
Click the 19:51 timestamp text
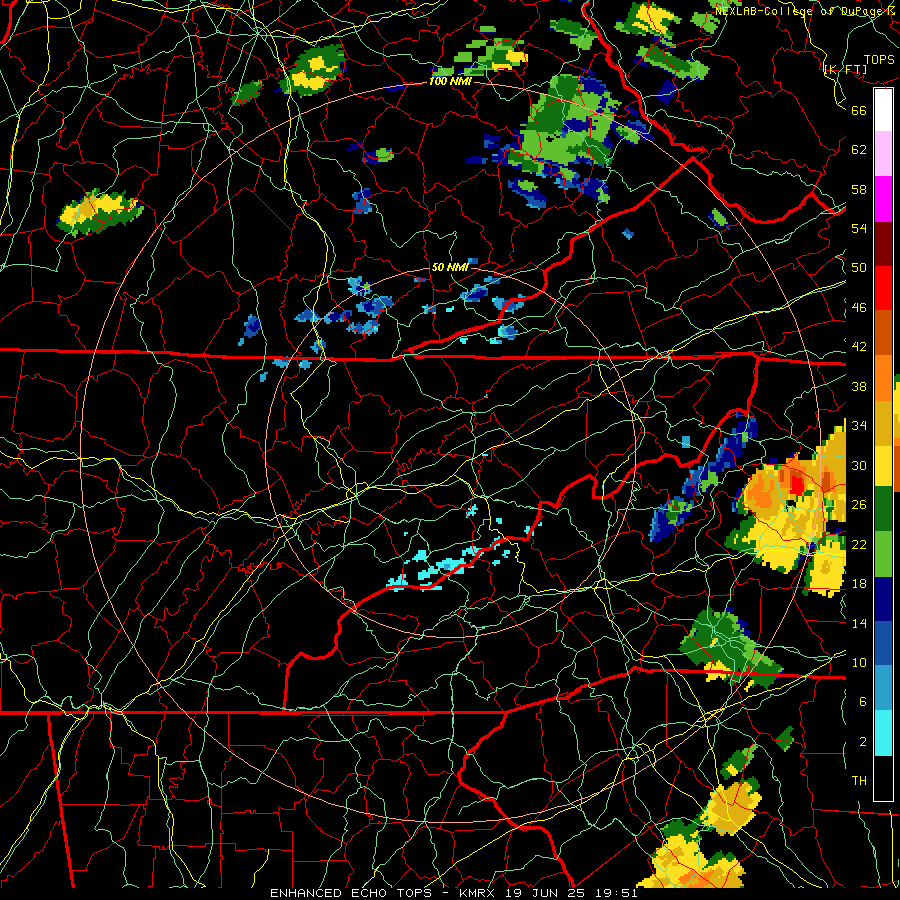615,893
